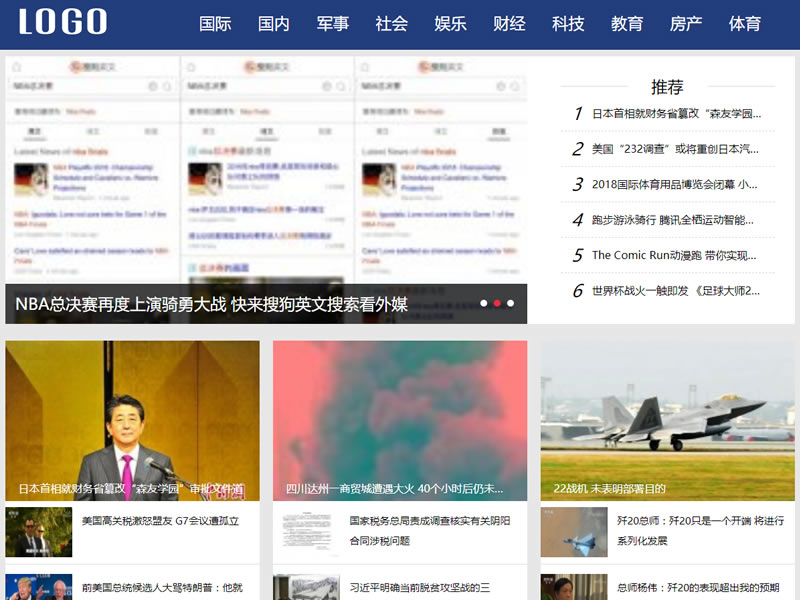Open thumbnail beside 美国高关税激怒盟友 article
Viewport: 800px width, 600px height.
39,532
